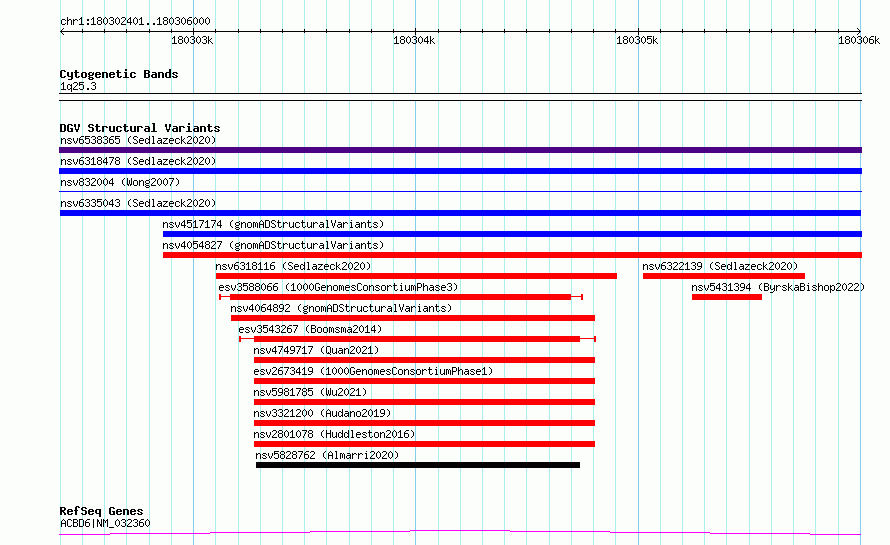Click the nsv5981785 (Wu2021) label

tap(310, 392)
